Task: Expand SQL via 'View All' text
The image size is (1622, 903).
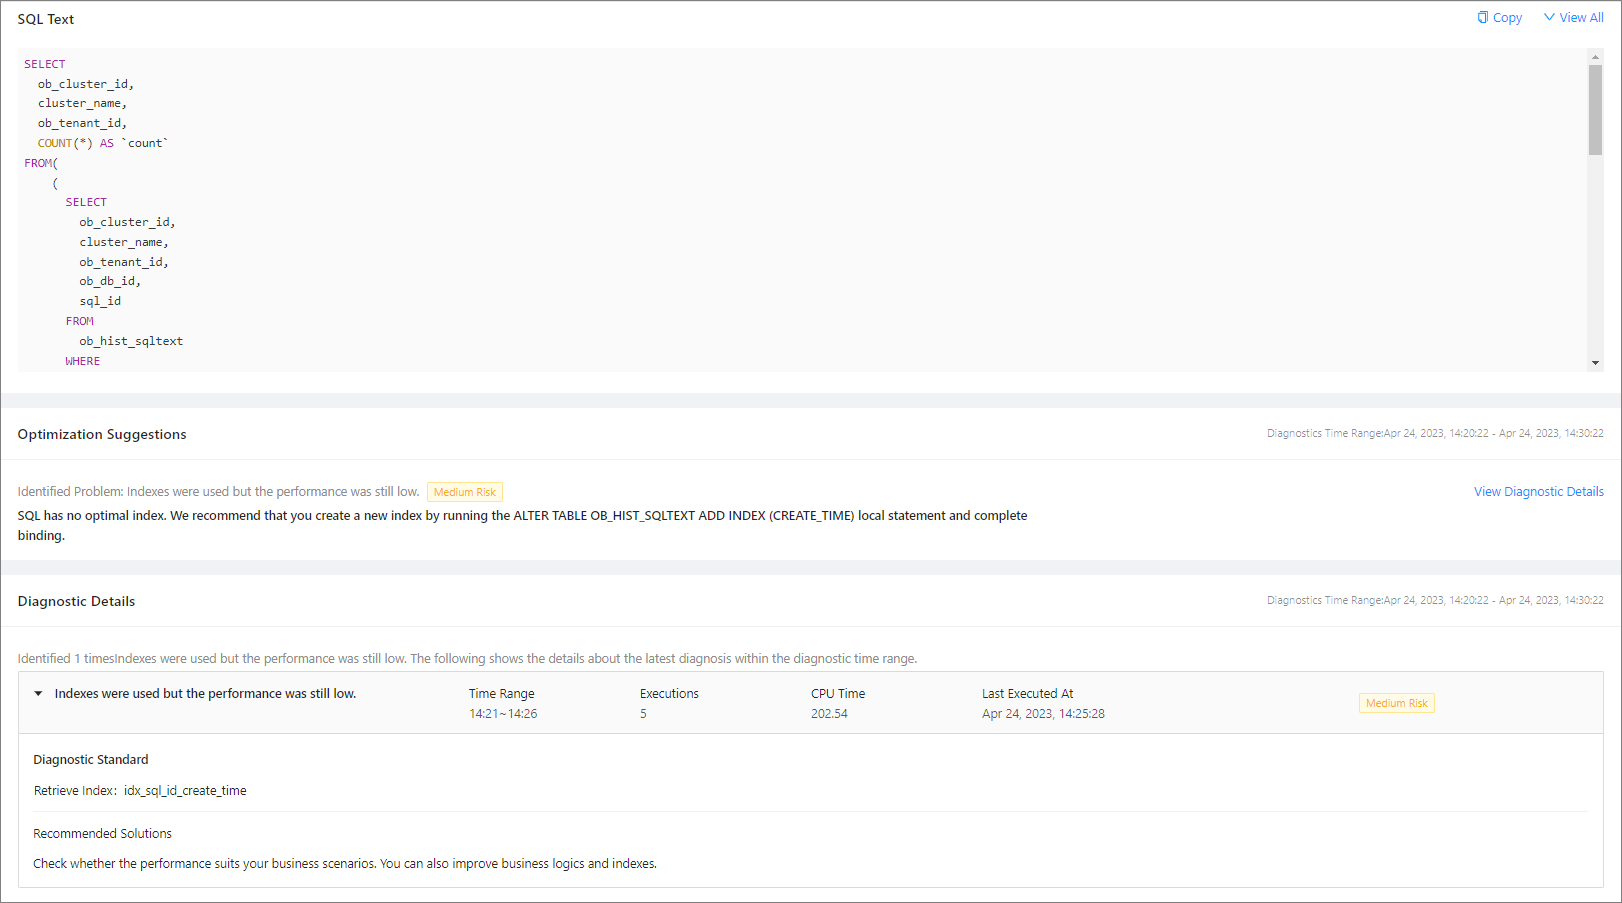Action: [x=1581, y=18]
